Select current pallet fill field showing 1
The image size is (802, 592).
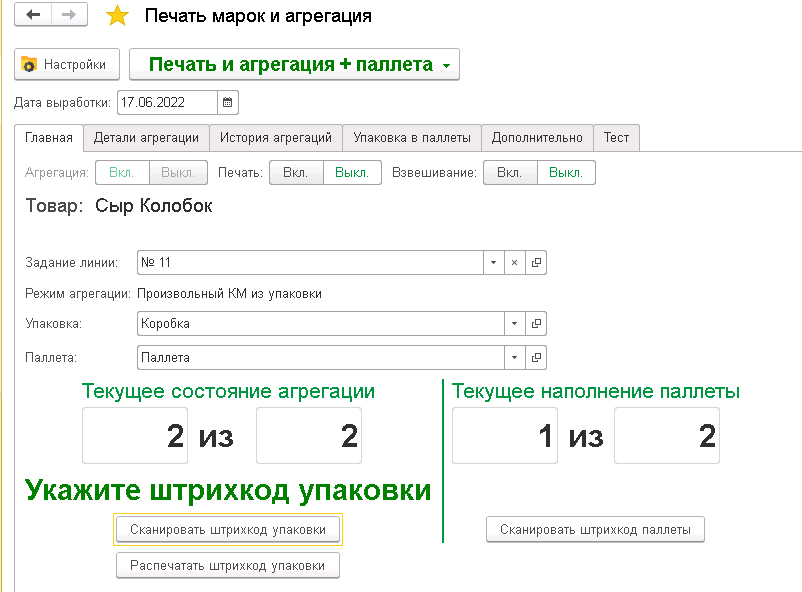(505, 435)
